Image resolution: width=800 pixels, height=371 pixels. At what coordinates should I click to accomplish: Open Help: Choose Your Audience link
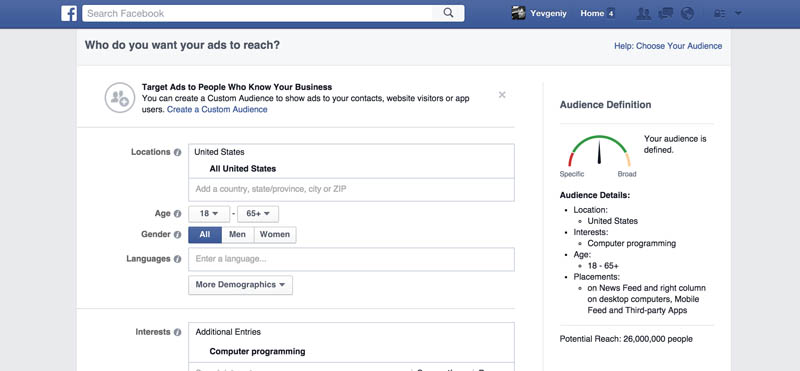click(668, 46)
